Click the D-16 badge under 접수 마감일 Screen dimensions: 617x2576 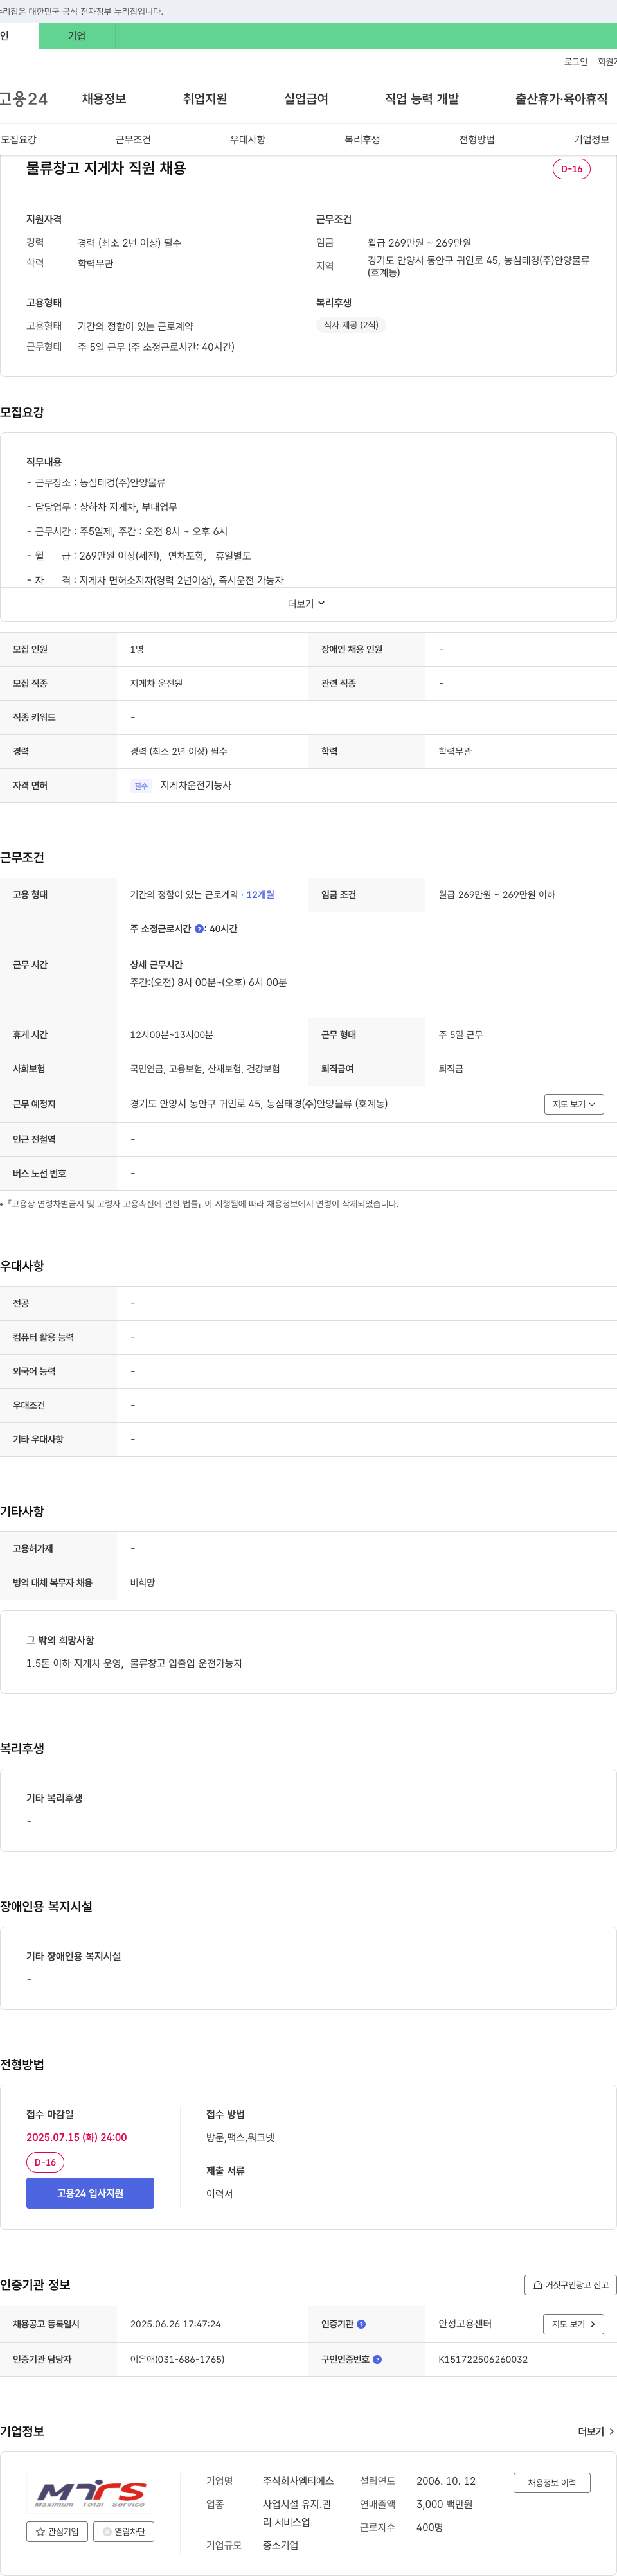pyautogui.click(x=45, y=2162)
